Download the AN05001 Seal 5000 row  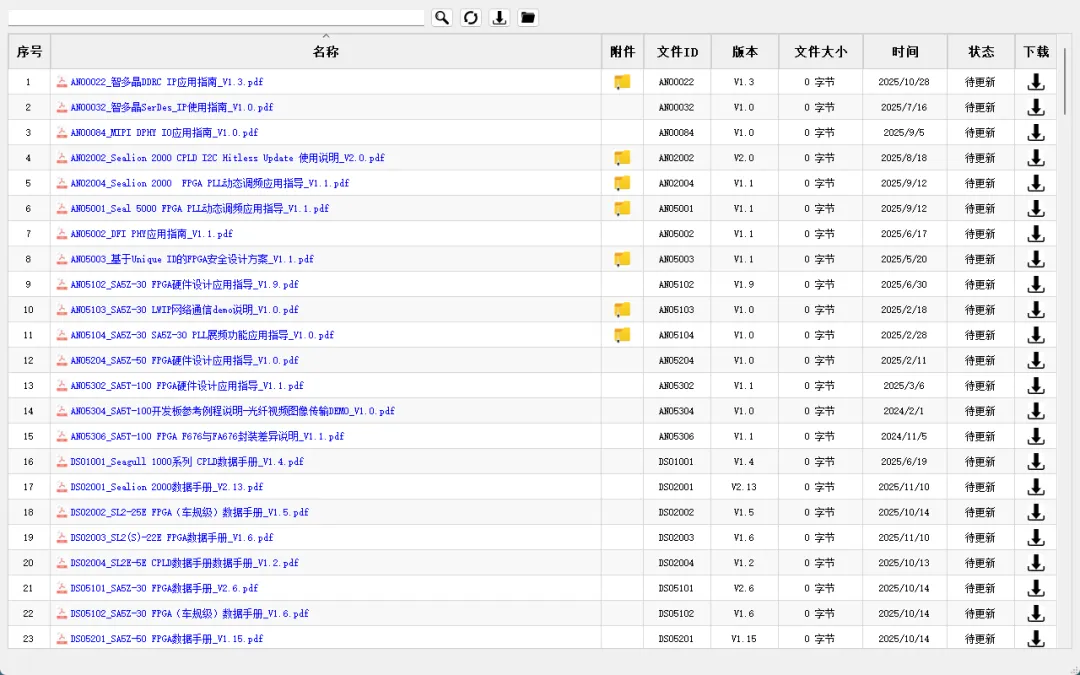point(1035,209)
